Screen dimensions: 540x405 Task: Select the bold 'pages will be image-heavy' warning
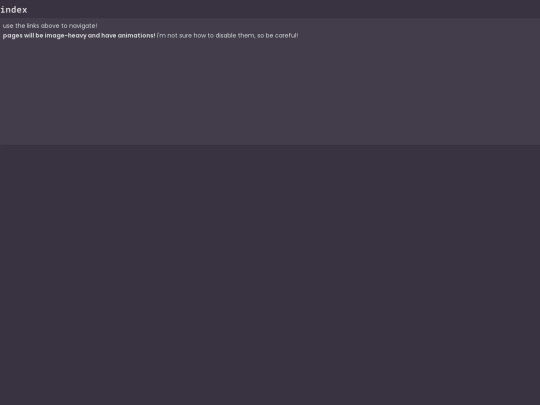[79, 35]
